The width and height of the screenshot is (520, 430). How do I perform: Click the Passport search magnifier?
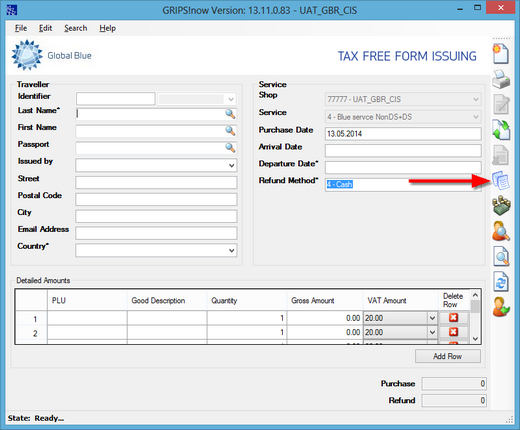[x=230, y=148]
